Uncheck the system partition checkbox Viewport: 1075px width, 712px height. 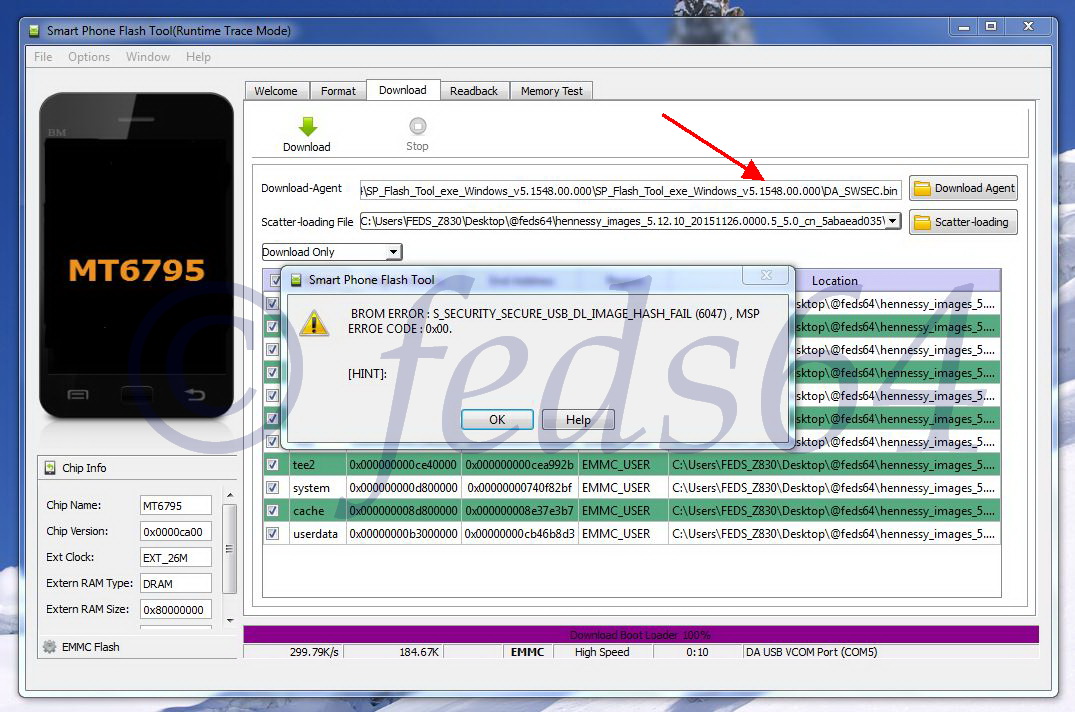(x=273, y=488)
